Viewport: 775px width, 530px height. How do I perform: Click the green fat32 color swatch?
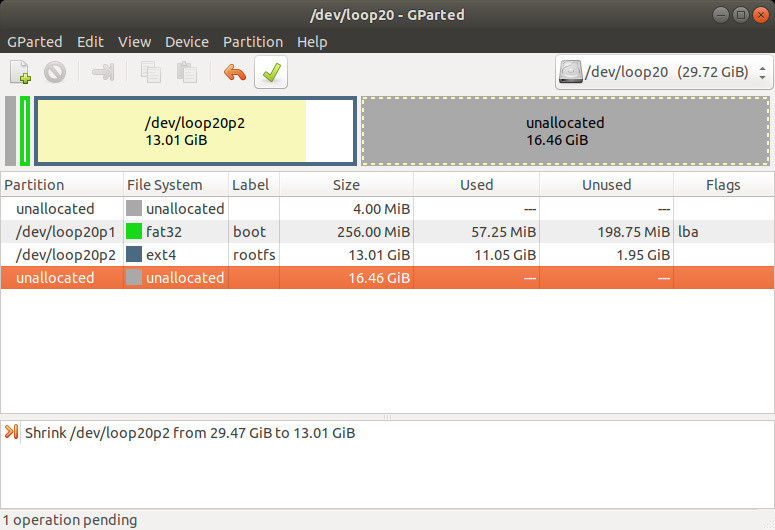coord(134,231)
